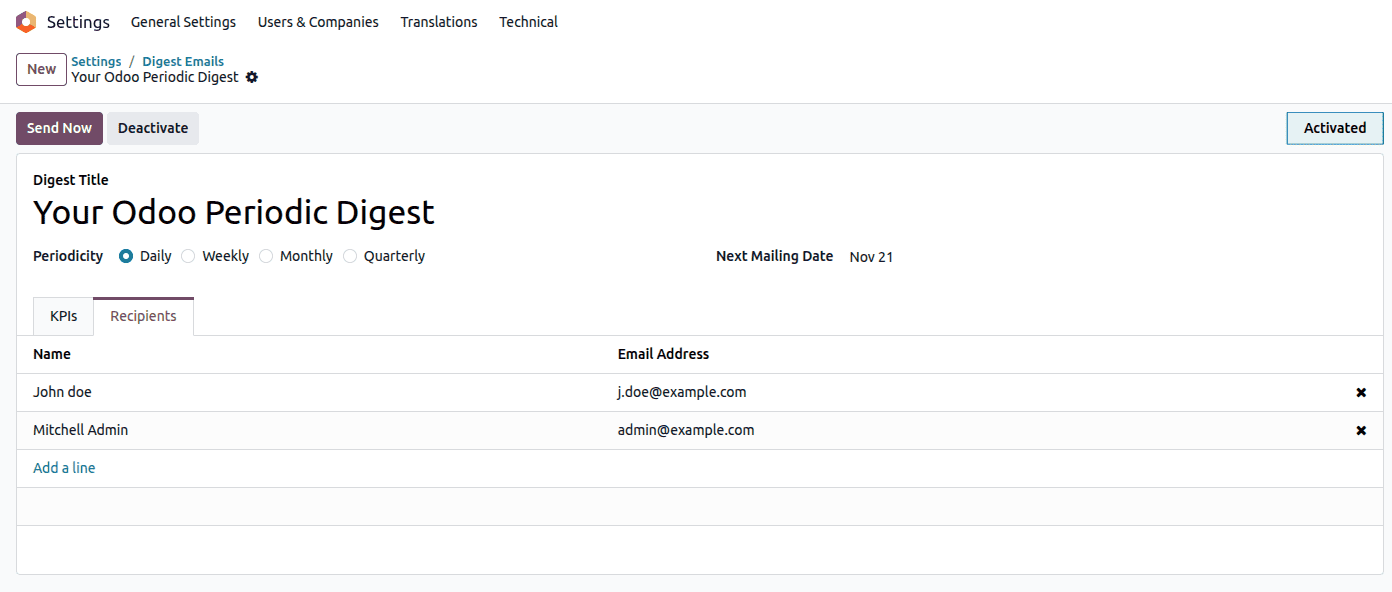Click the Activated status button
Image resolution: width=1392 pixels, height=592 pixels.
click(1334, 128)
